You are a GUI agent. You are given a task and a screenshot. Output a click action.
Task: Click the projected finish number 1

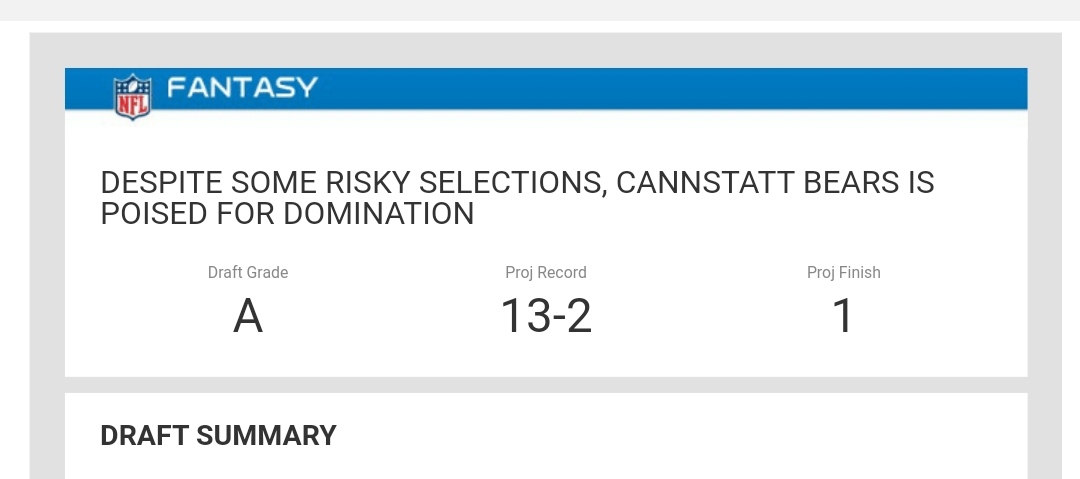(844, 316)
